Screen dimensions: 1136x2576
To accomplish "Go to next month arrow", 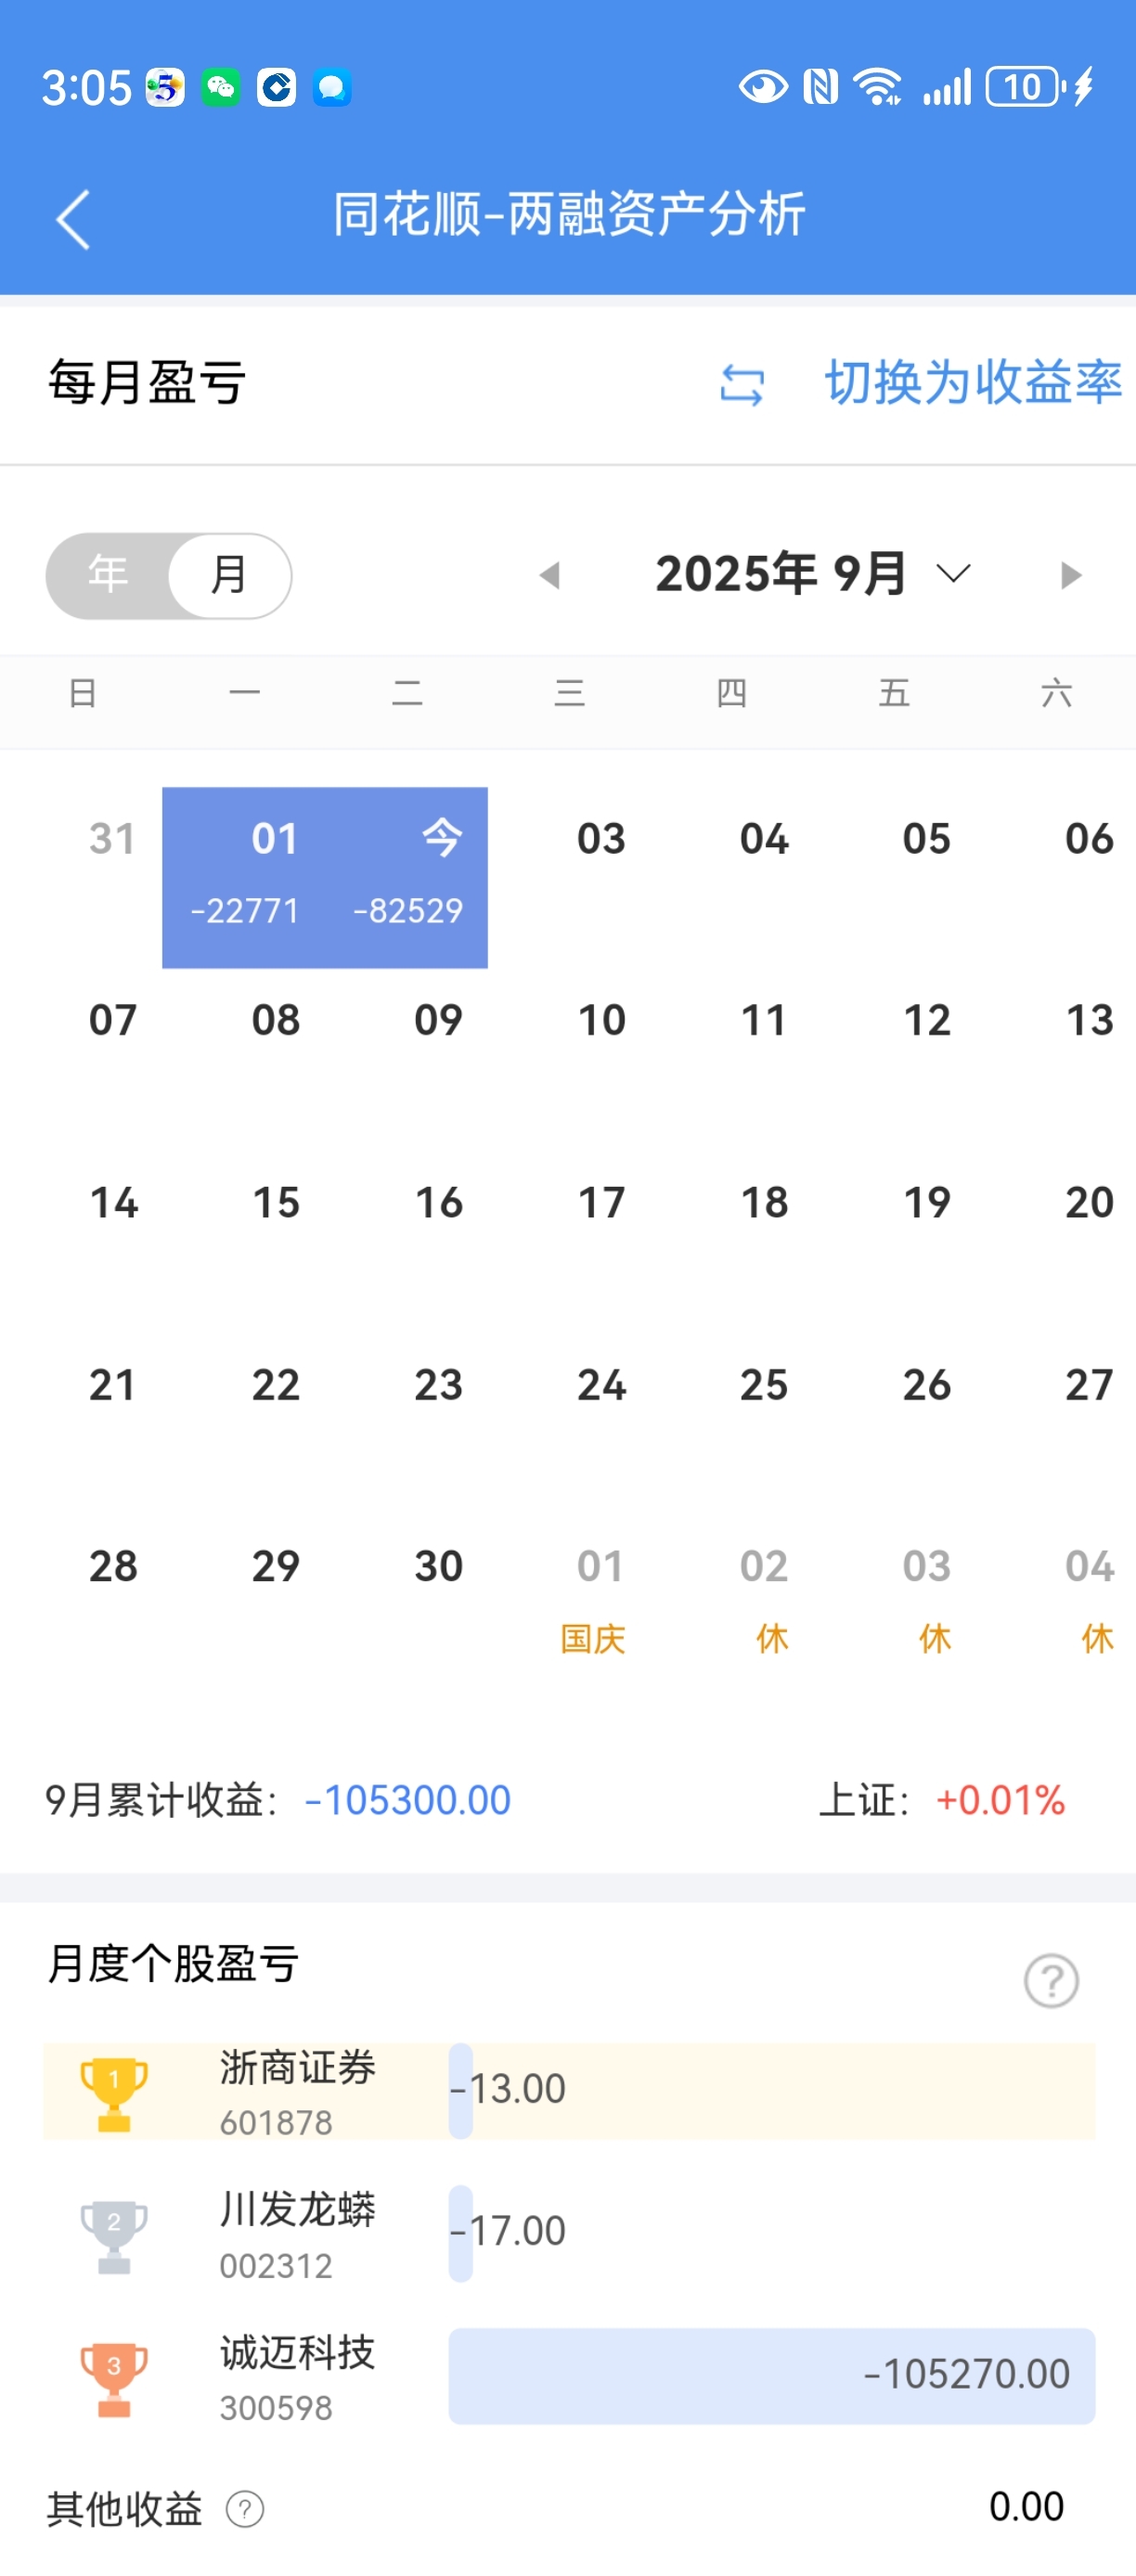I will click(1071, 575).
